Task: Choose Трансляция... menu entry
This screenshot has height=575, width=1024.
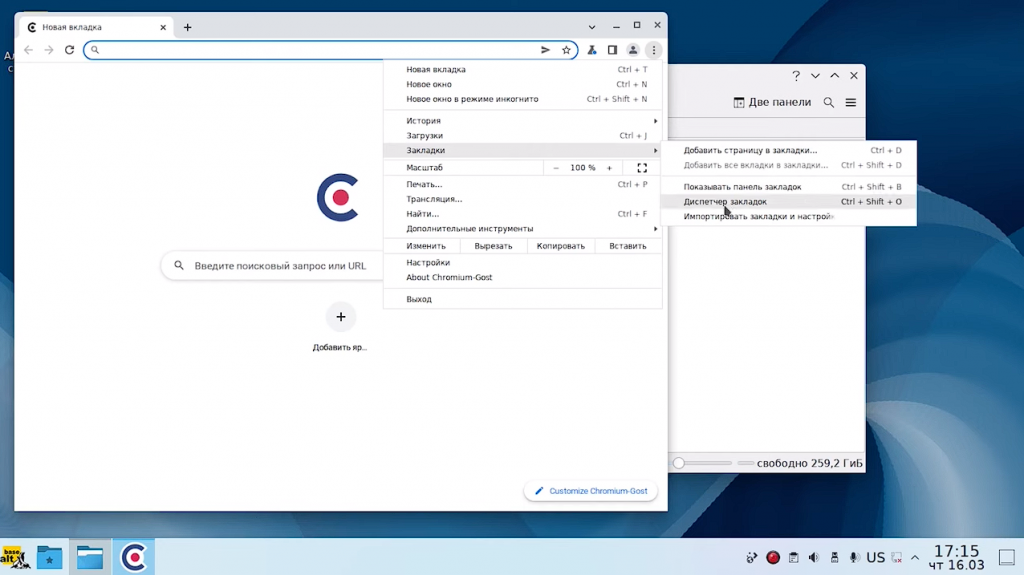Action: (522, 199)
